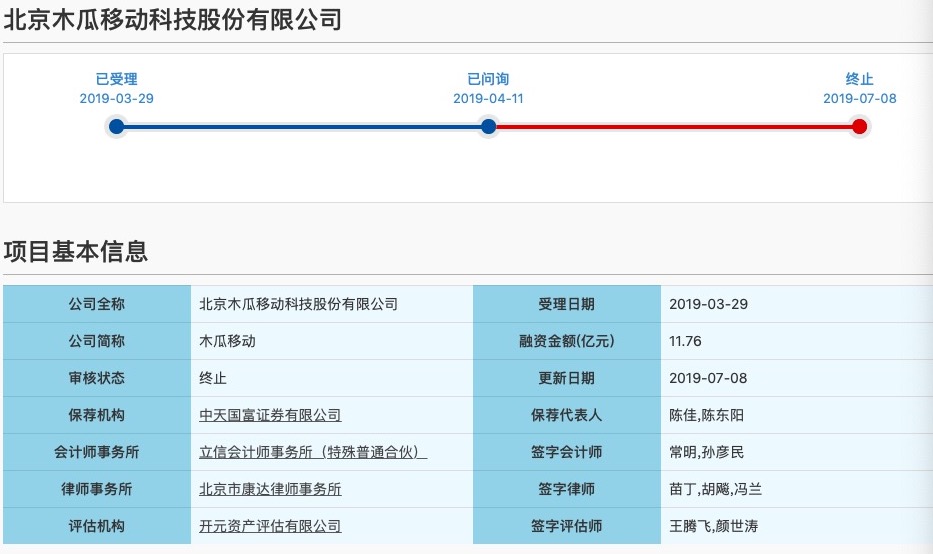The height and width of the screenshot is (554, 933).
Task: Select the 评估机构 header cell
Action: pyautogui.click(x=97, y=526)
